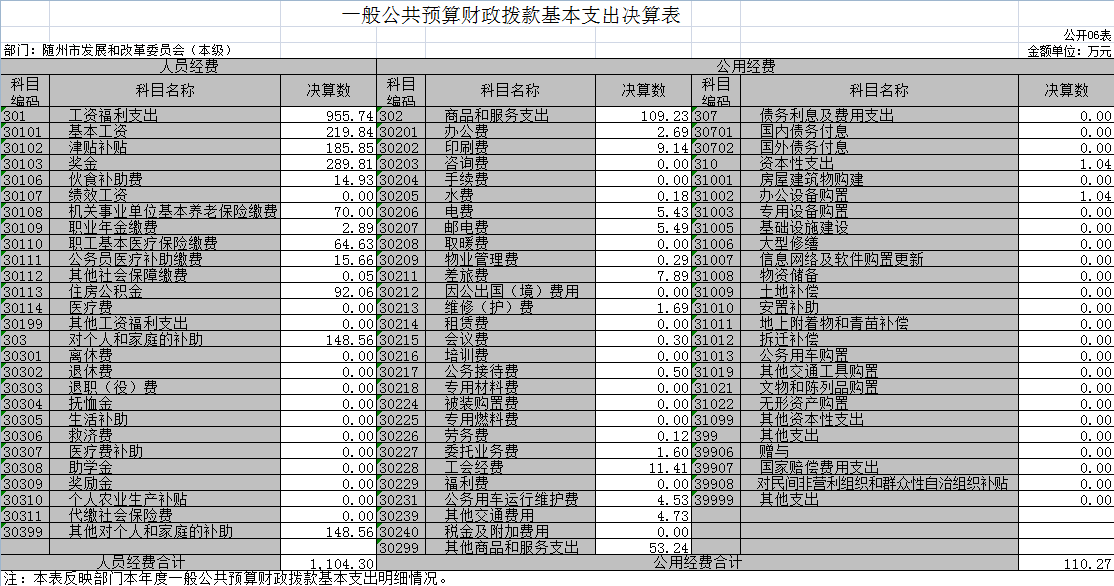Select the 人员经费合计 total label

pyautogui.click(x=141, y=563)
